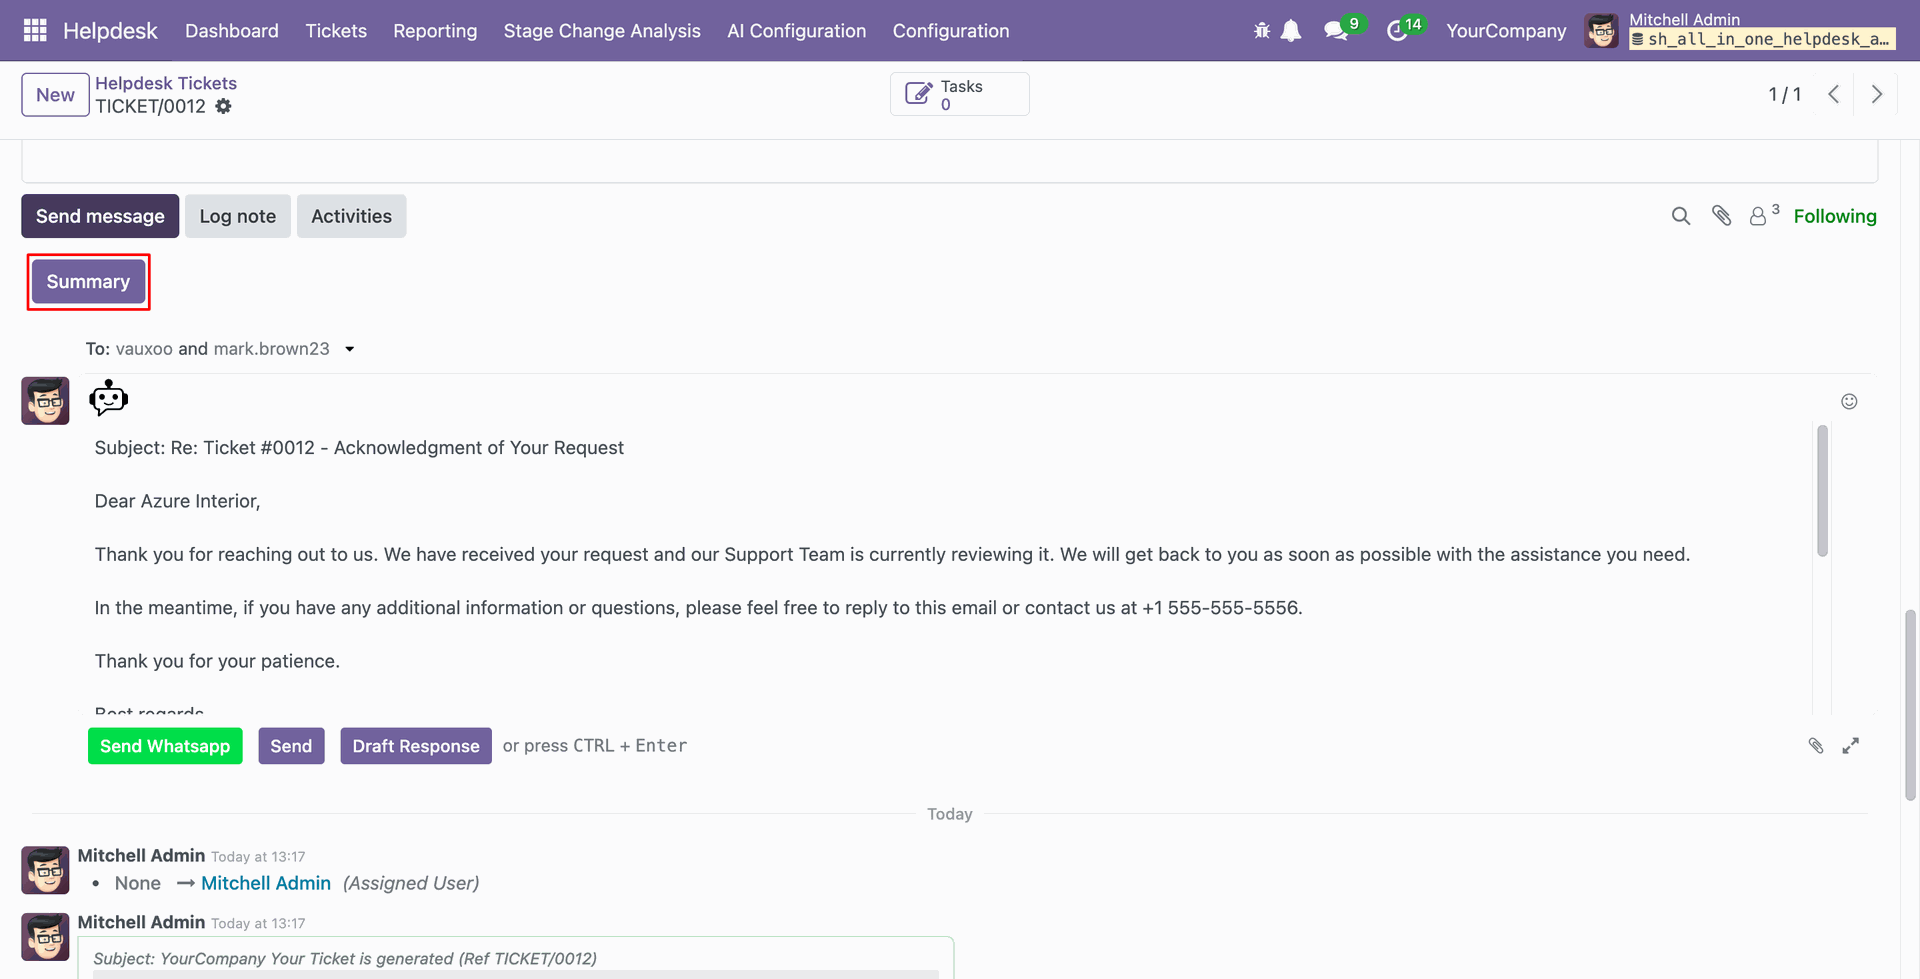The width and height of the screenshot is (1920, 979).
Task: Attach file using composer paperclip icon
Action: 1816,746
